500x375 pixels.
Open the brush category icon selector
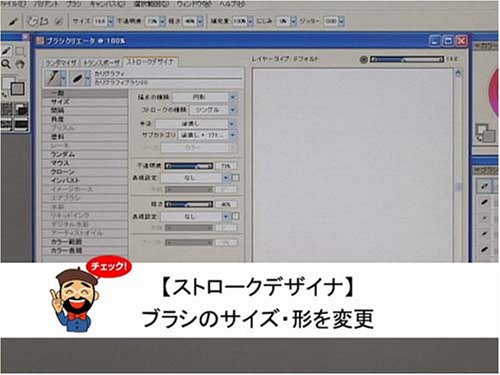point(55,78)
